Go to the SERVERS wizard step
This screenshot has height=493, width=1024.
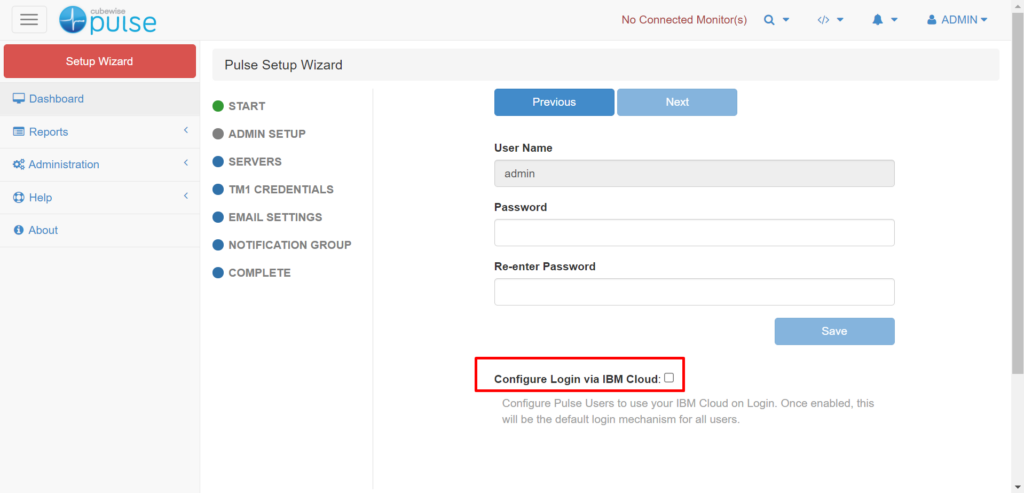click(x=254, y=161)
